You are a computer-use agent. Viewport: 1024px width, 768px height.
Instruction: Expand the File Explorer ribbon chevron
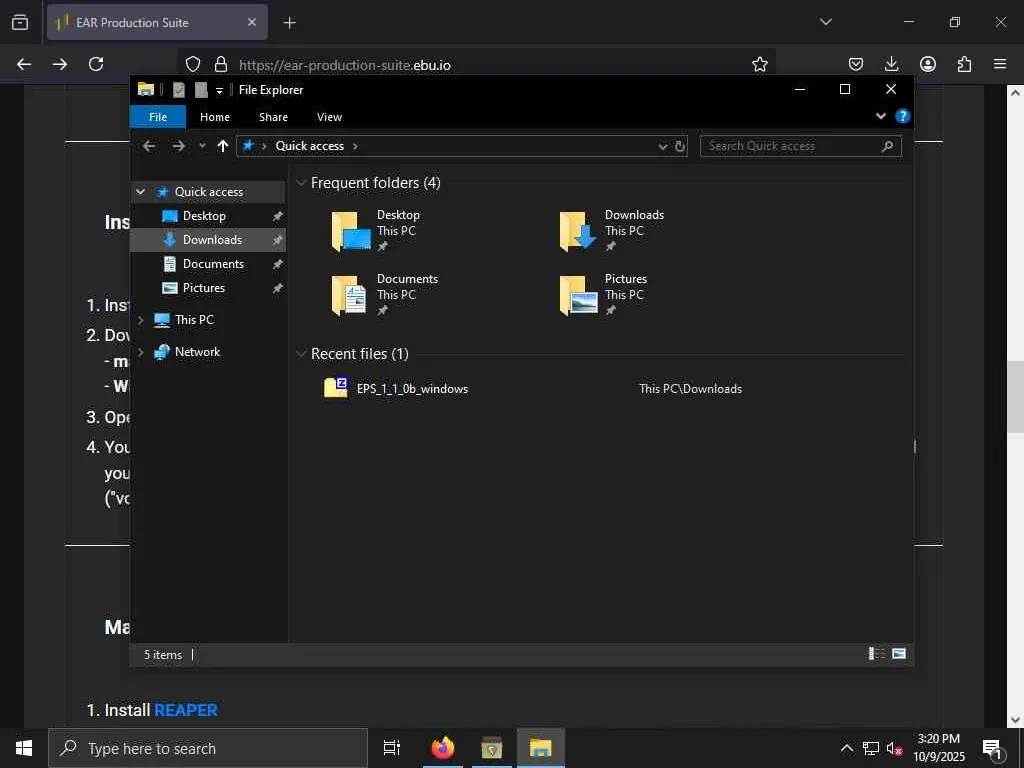click(880, 116)
